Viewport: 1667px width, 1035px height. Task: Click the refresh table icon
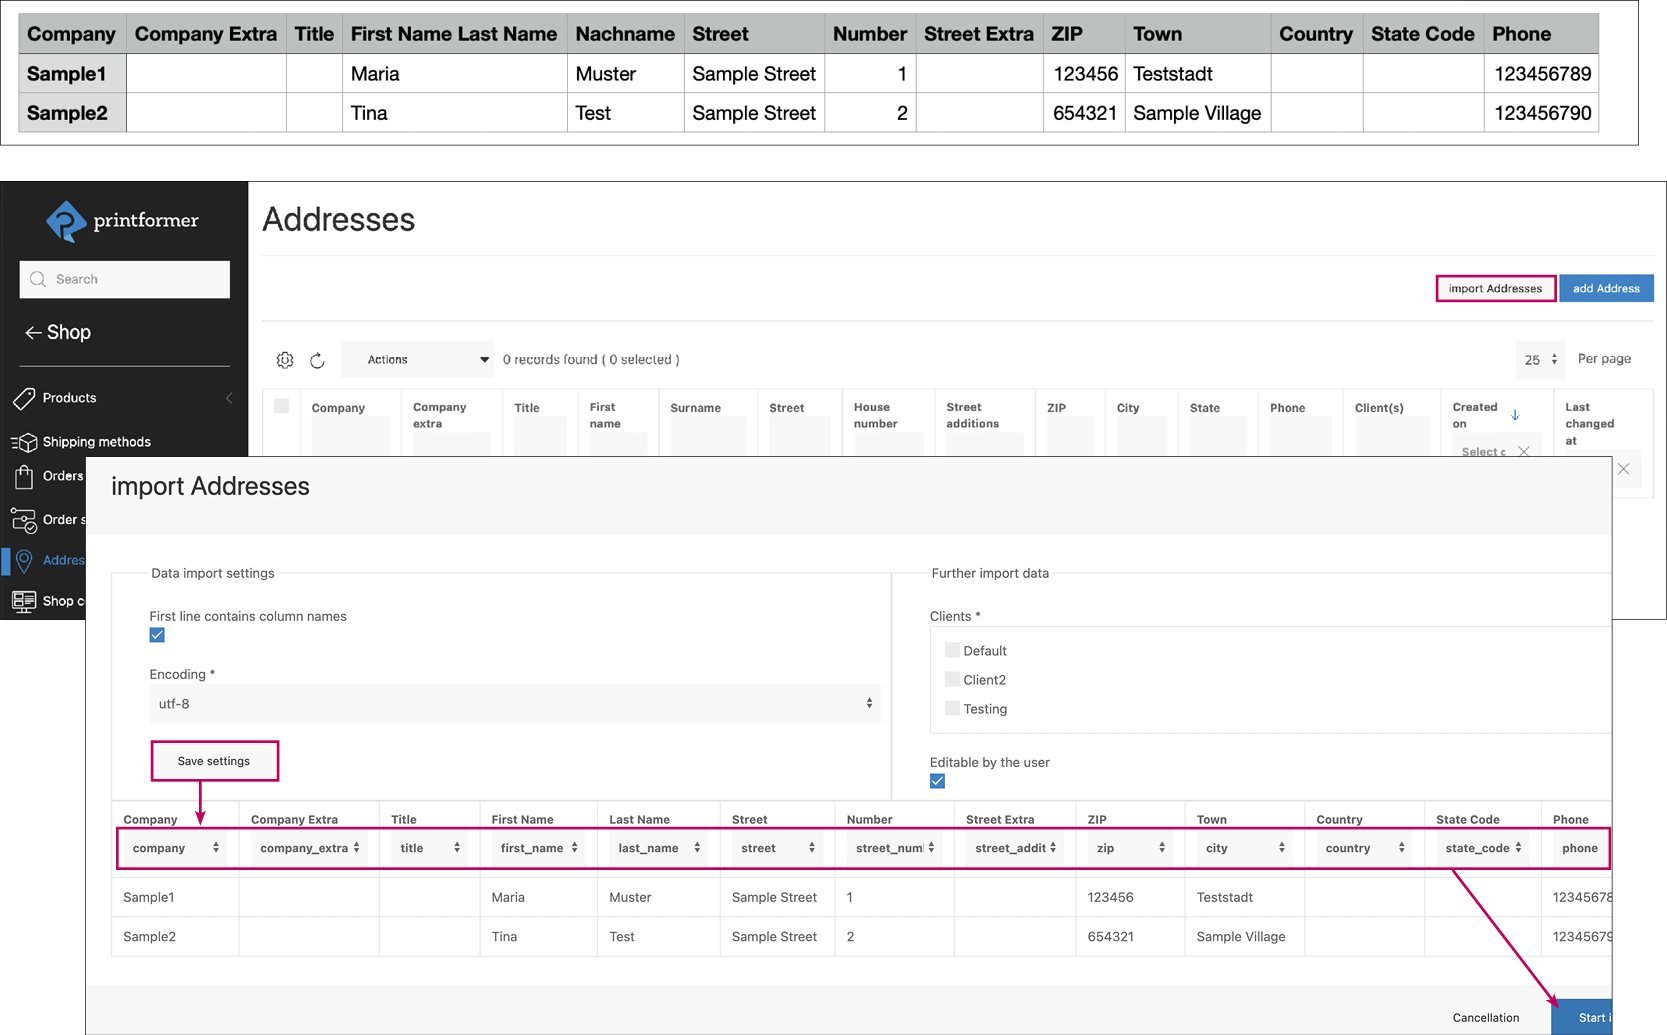click(317, 360)
